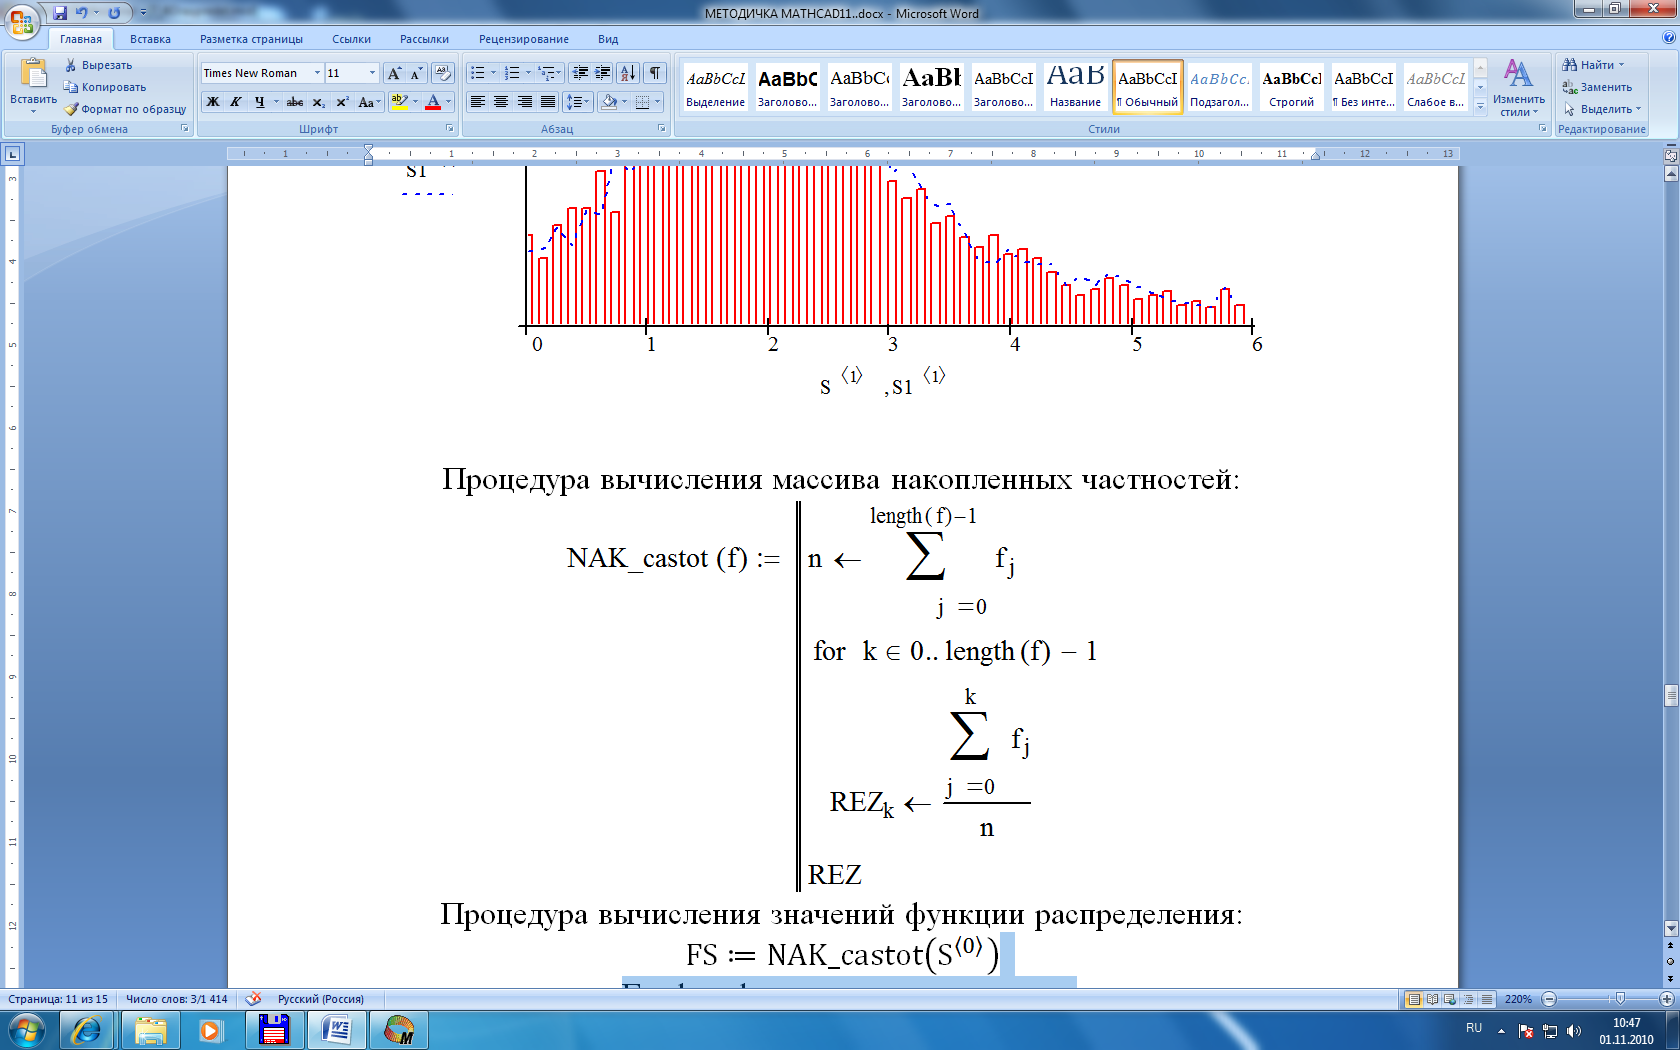Apply the Название style
Image resolution: width=1680 pixels, height=1050 pixels.
(1075, 87)
